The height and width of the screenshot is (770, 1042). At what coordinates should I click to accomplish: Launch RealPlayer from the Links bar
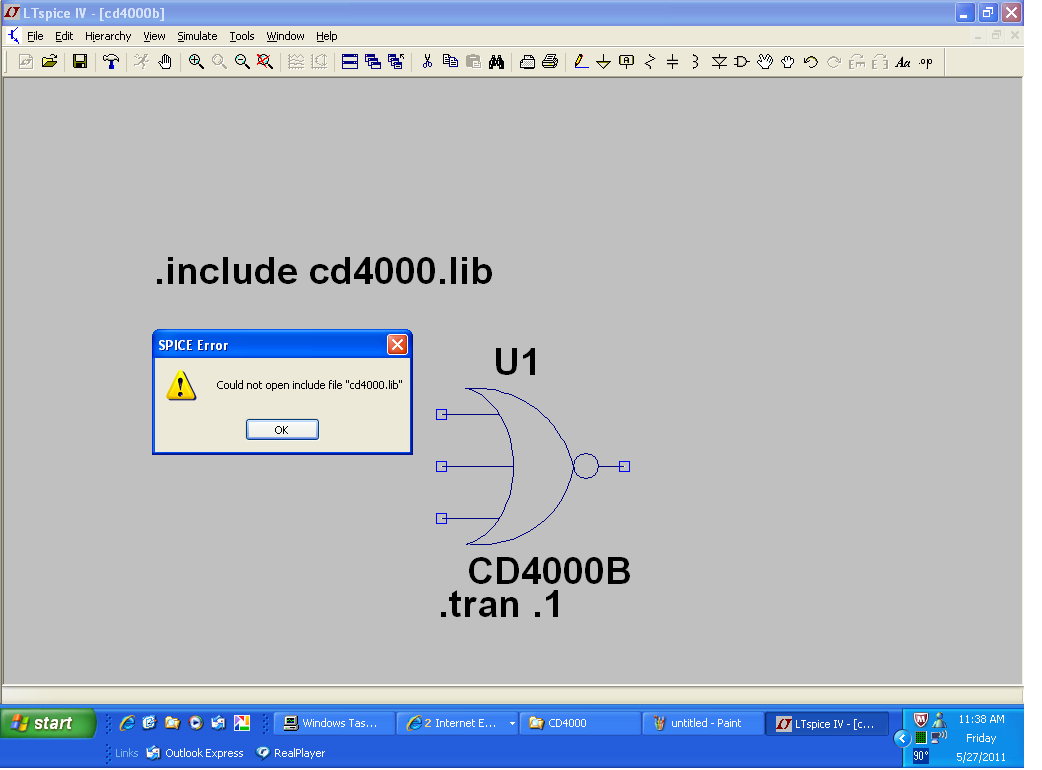[x=291, y=753]
